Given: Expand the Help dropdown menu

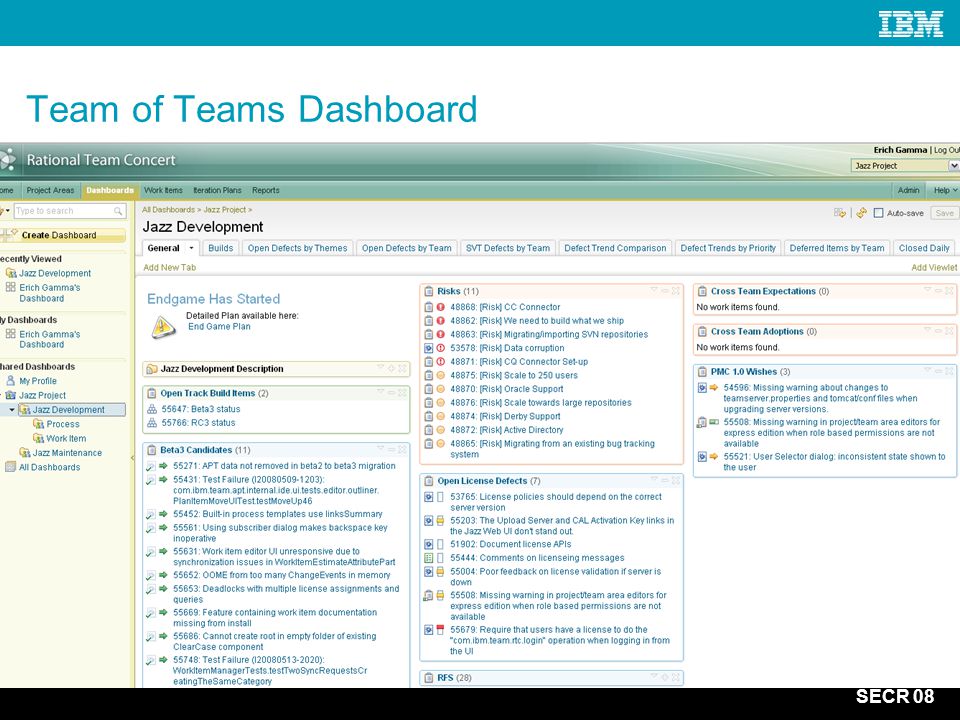Looking at the screenshot, I should (x=944, y=190).
